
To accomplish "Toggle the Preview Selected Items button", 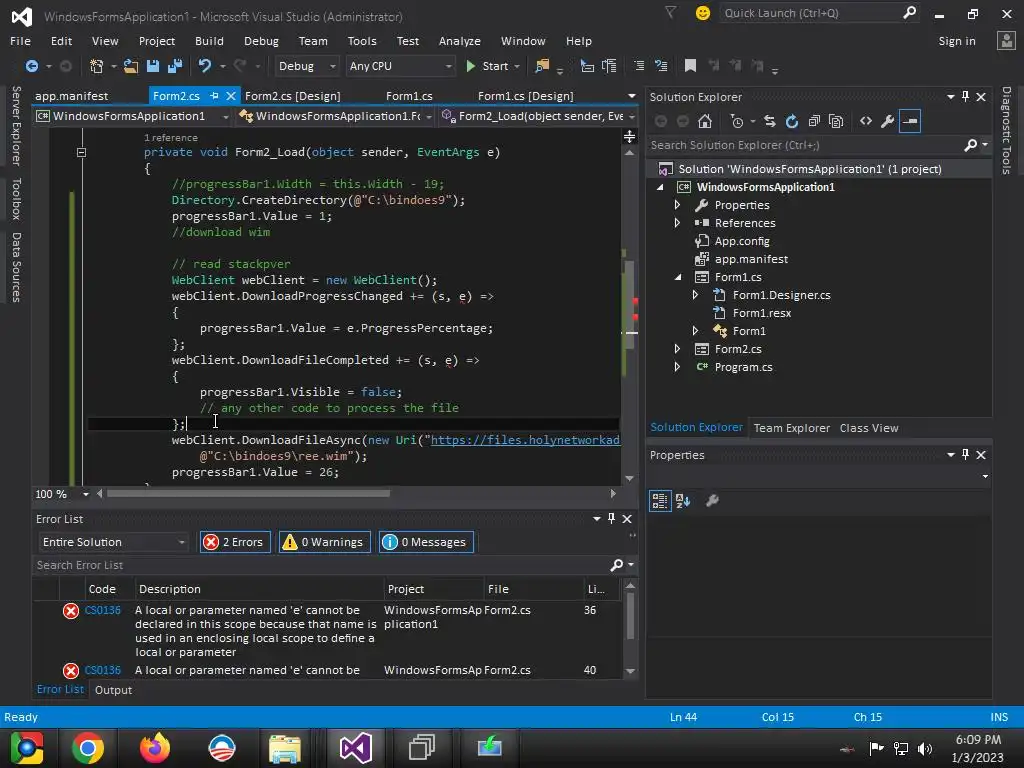I will click(x=910, y=121).
